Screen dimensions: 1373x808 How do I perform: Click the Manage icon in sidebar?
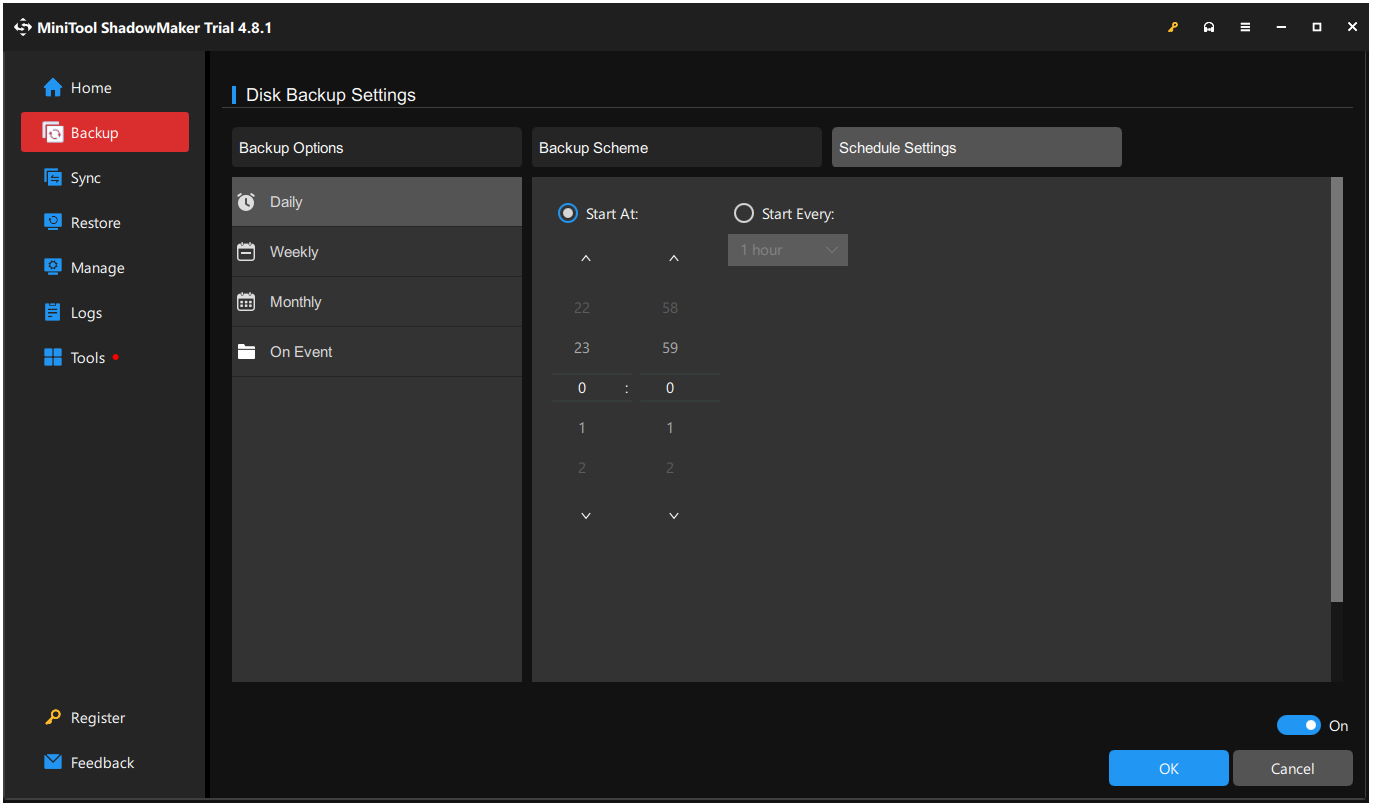pos(53,268)
